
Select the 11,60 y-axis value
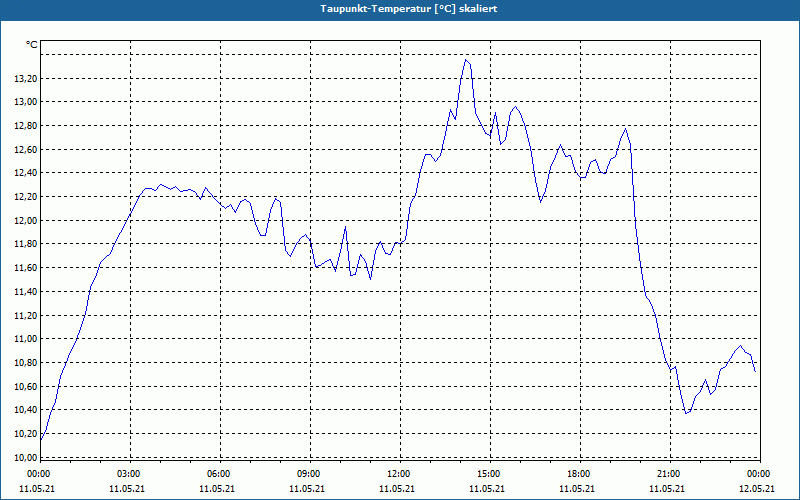(x=27, y=268)
